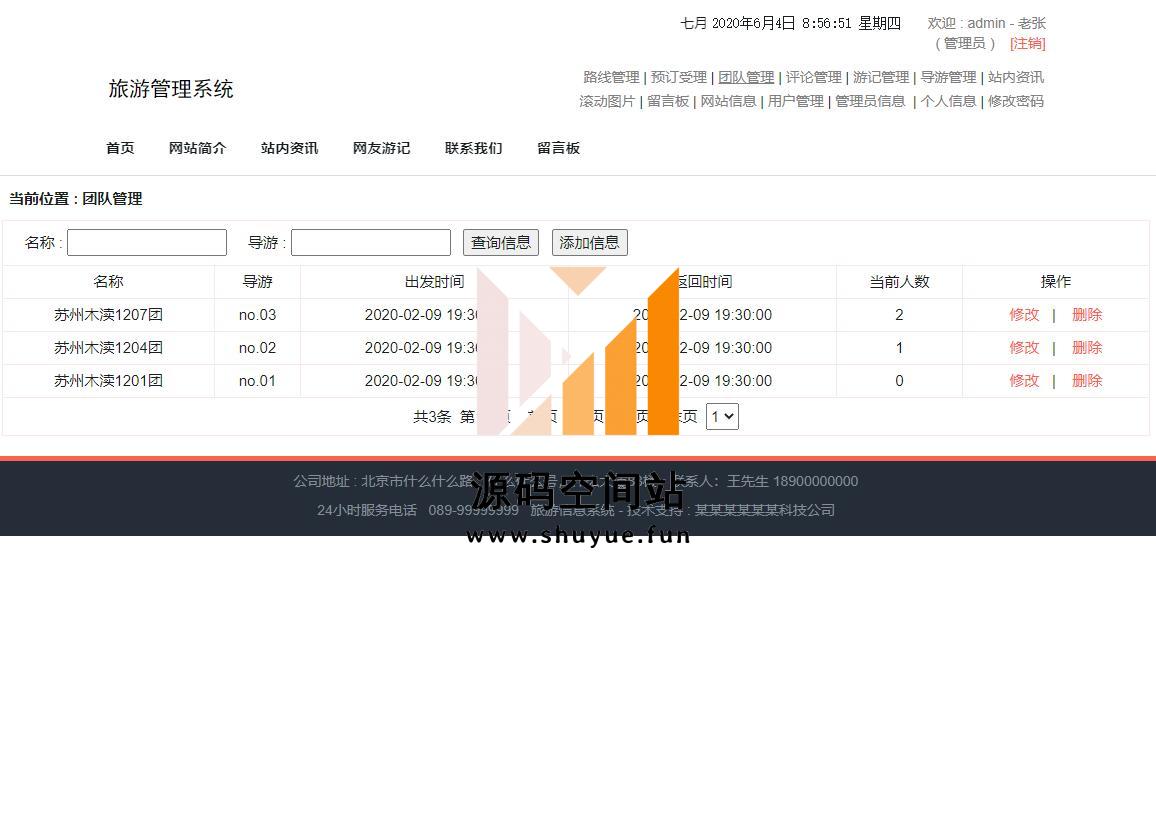Edit 苏州木渎1207团 via 修改
The width and height of the screenshot is (1156, 816).
coord(1024,315)
